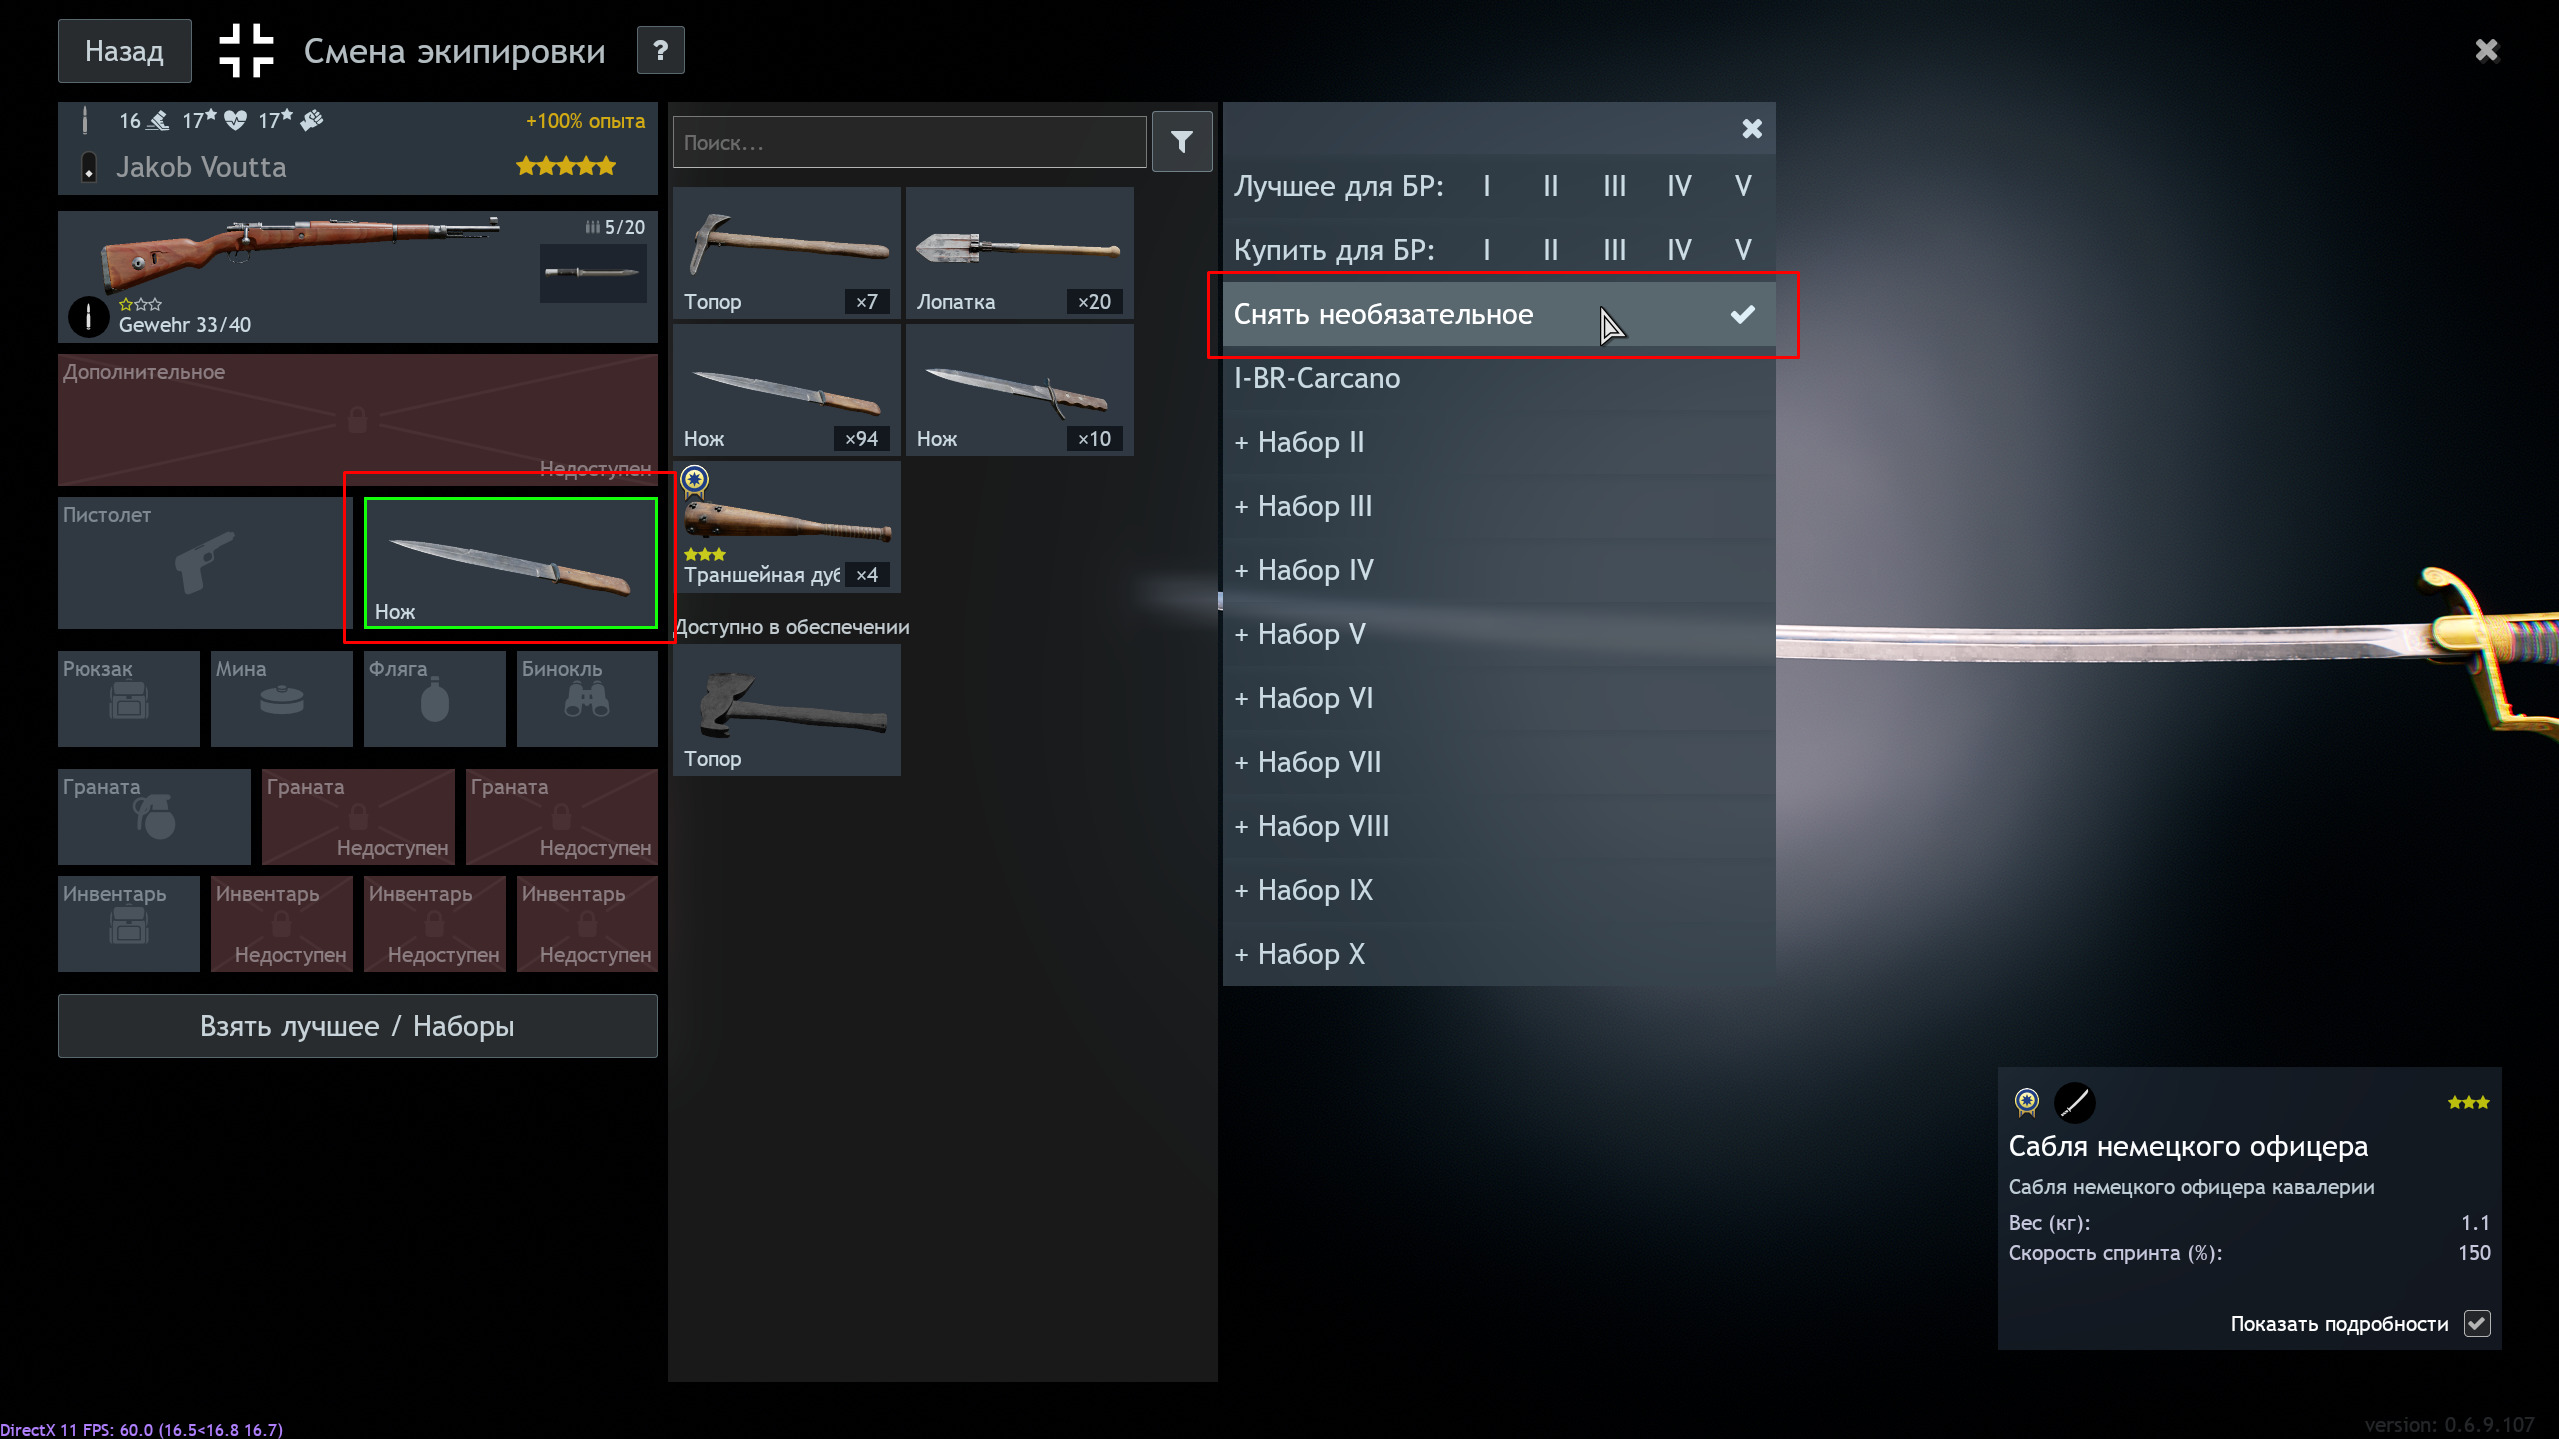
Task: Pick tier IV in Купить для БР
Action: 1678,250
